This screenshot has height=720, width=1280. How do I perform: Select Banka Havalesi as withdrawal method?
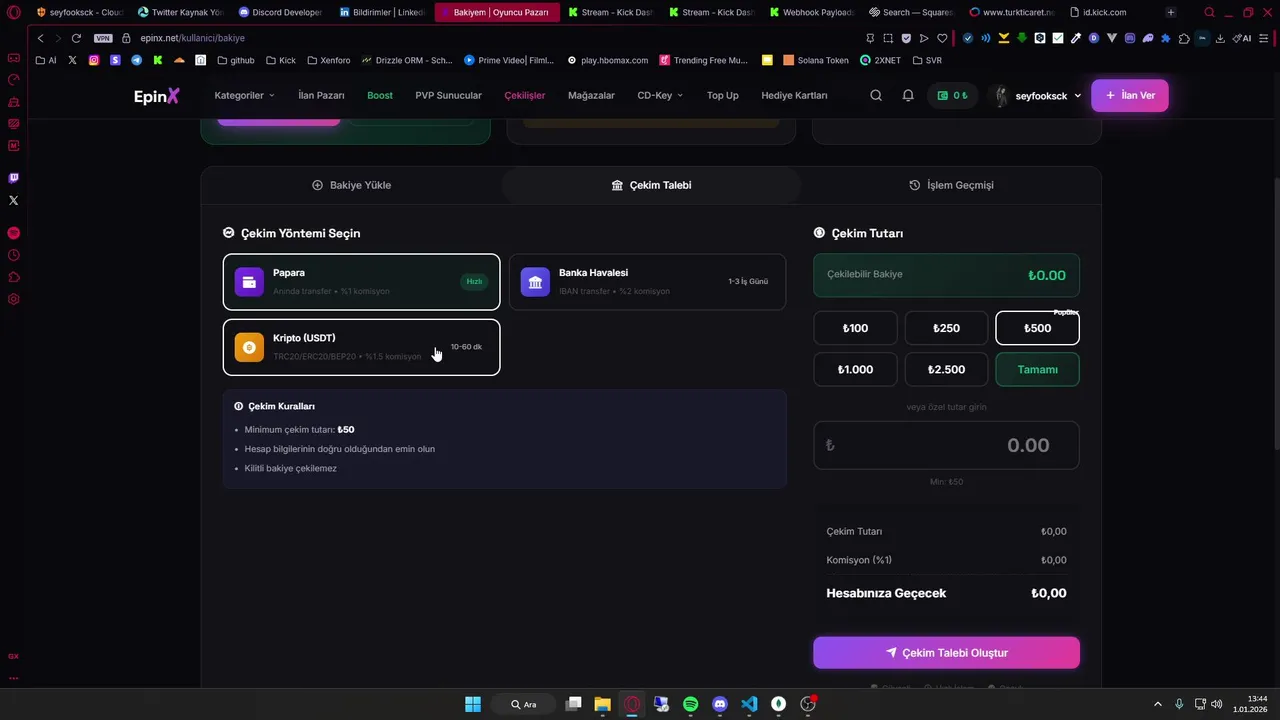pos(647,282)
